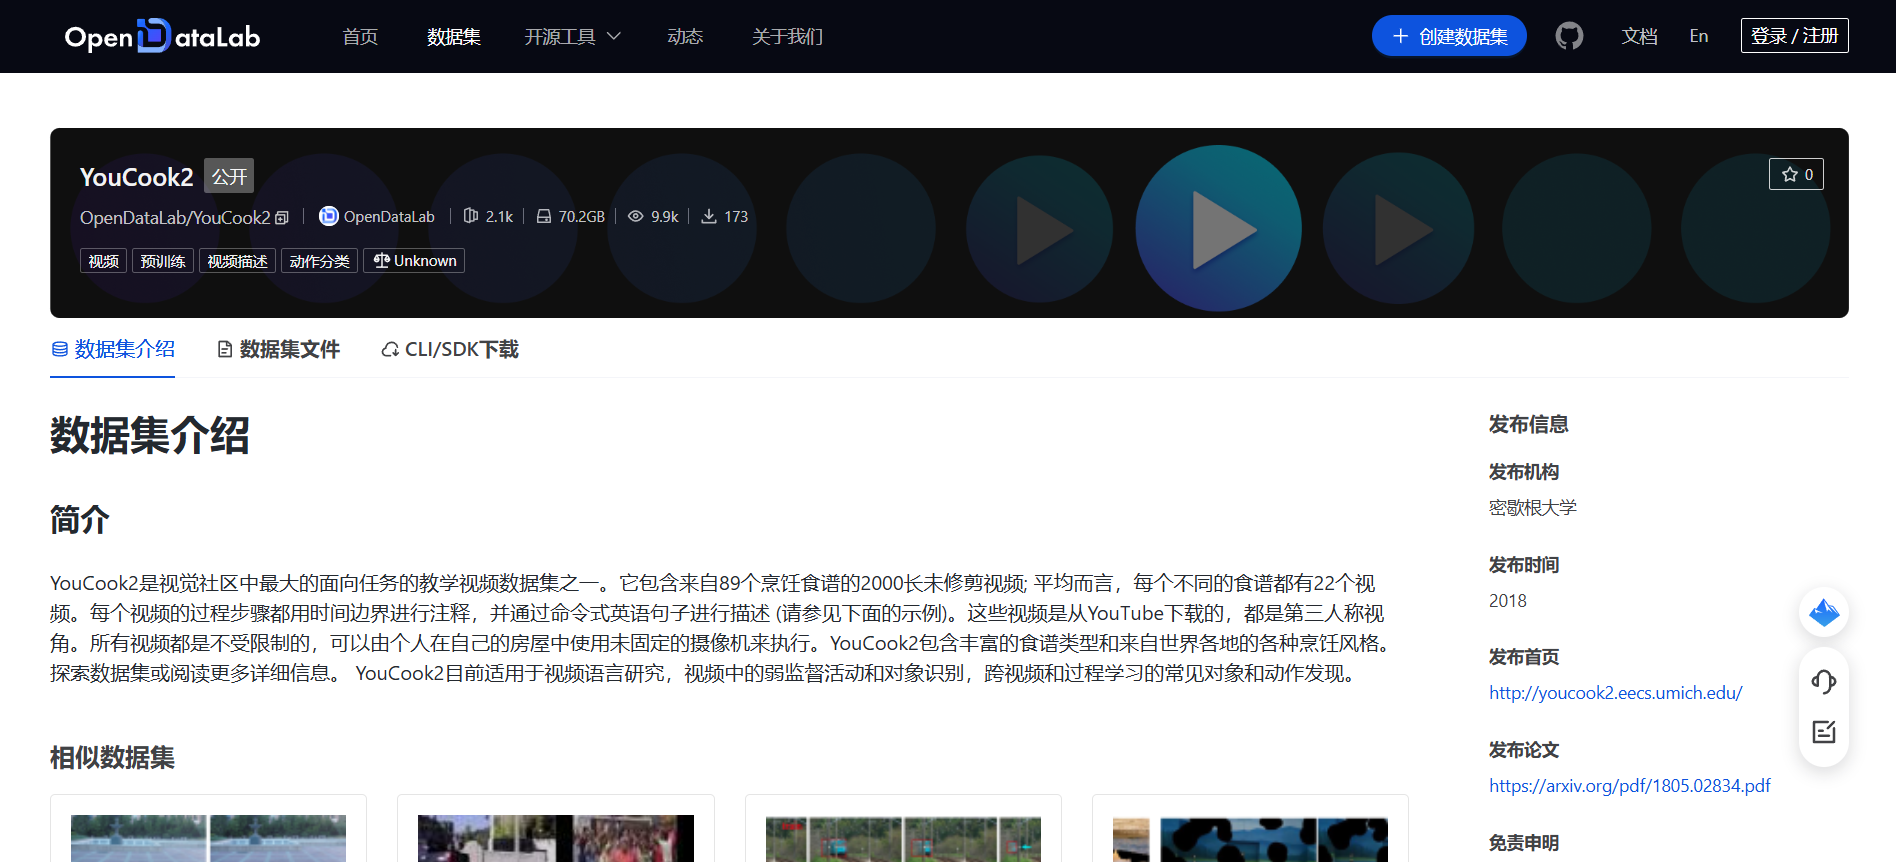Switch language to En
This screenshot has height=862, width=1896.
(1699, 36)
